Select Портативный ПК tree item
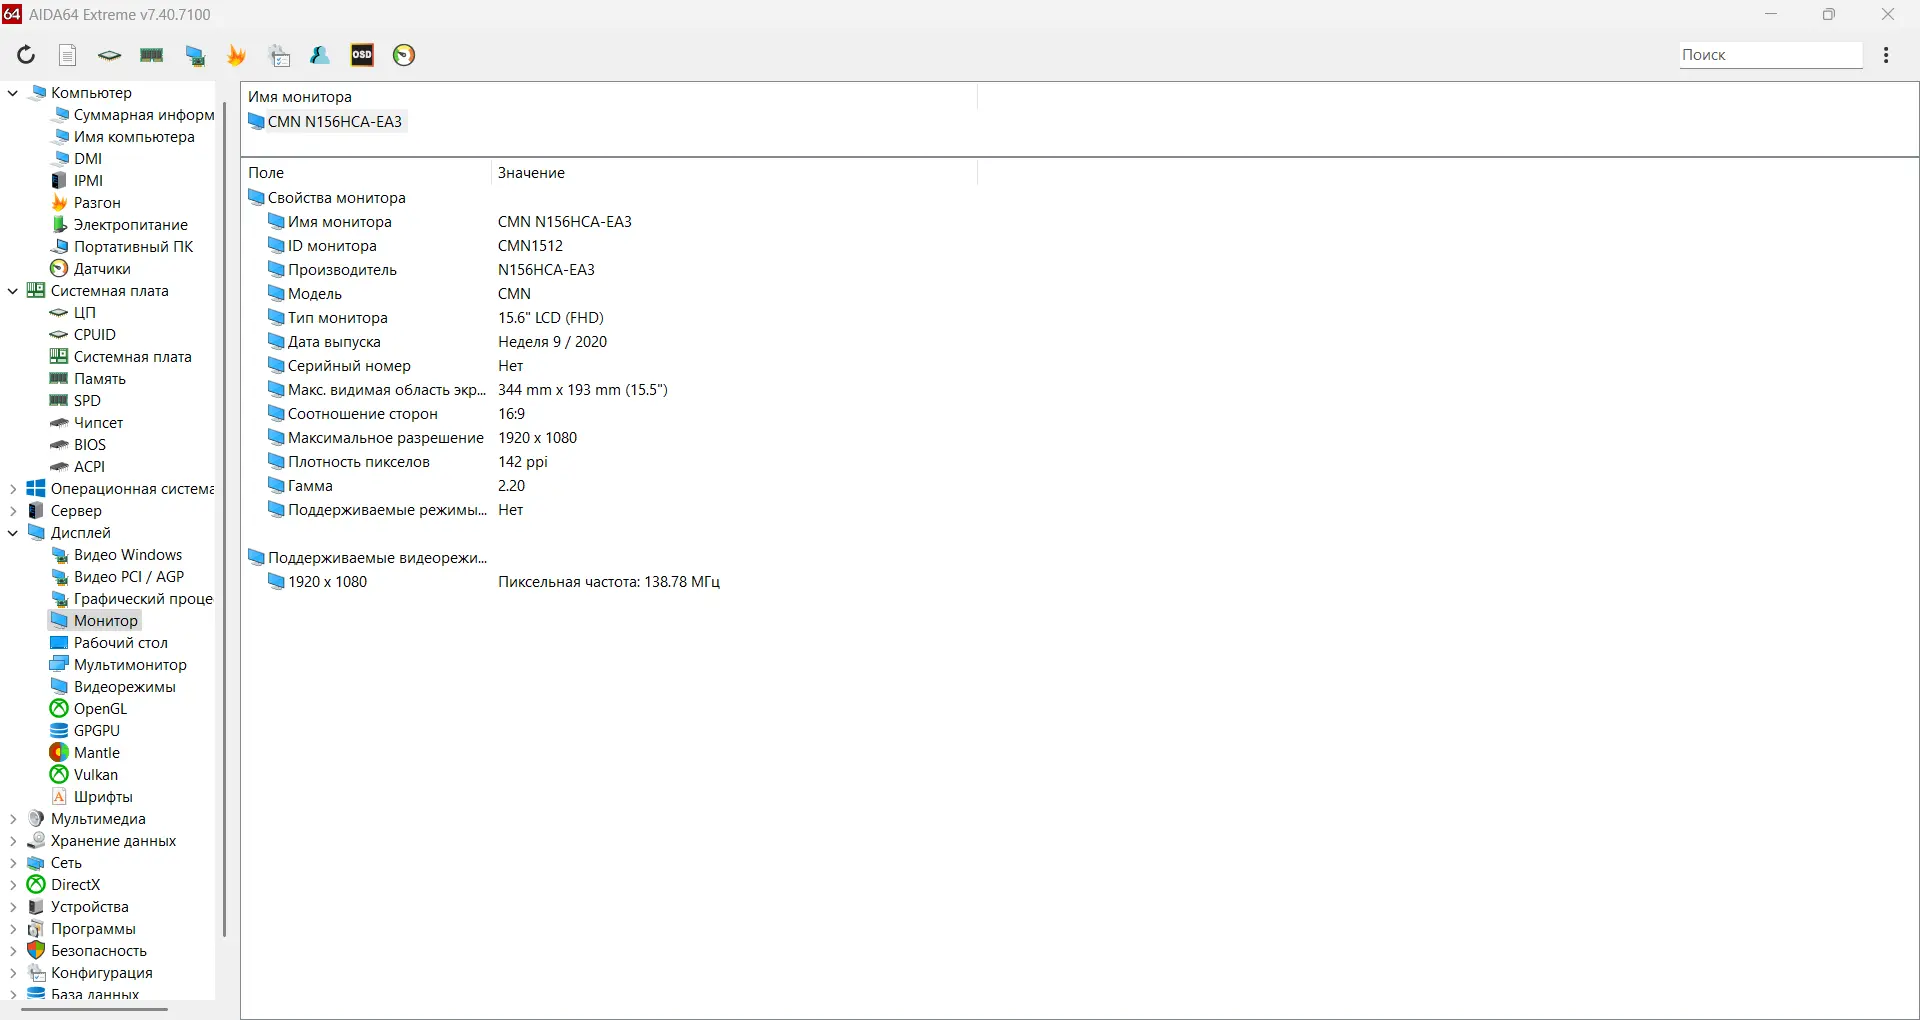Image resolution: width=1920 pixels, height=1020 pixels. coord(122,247)
